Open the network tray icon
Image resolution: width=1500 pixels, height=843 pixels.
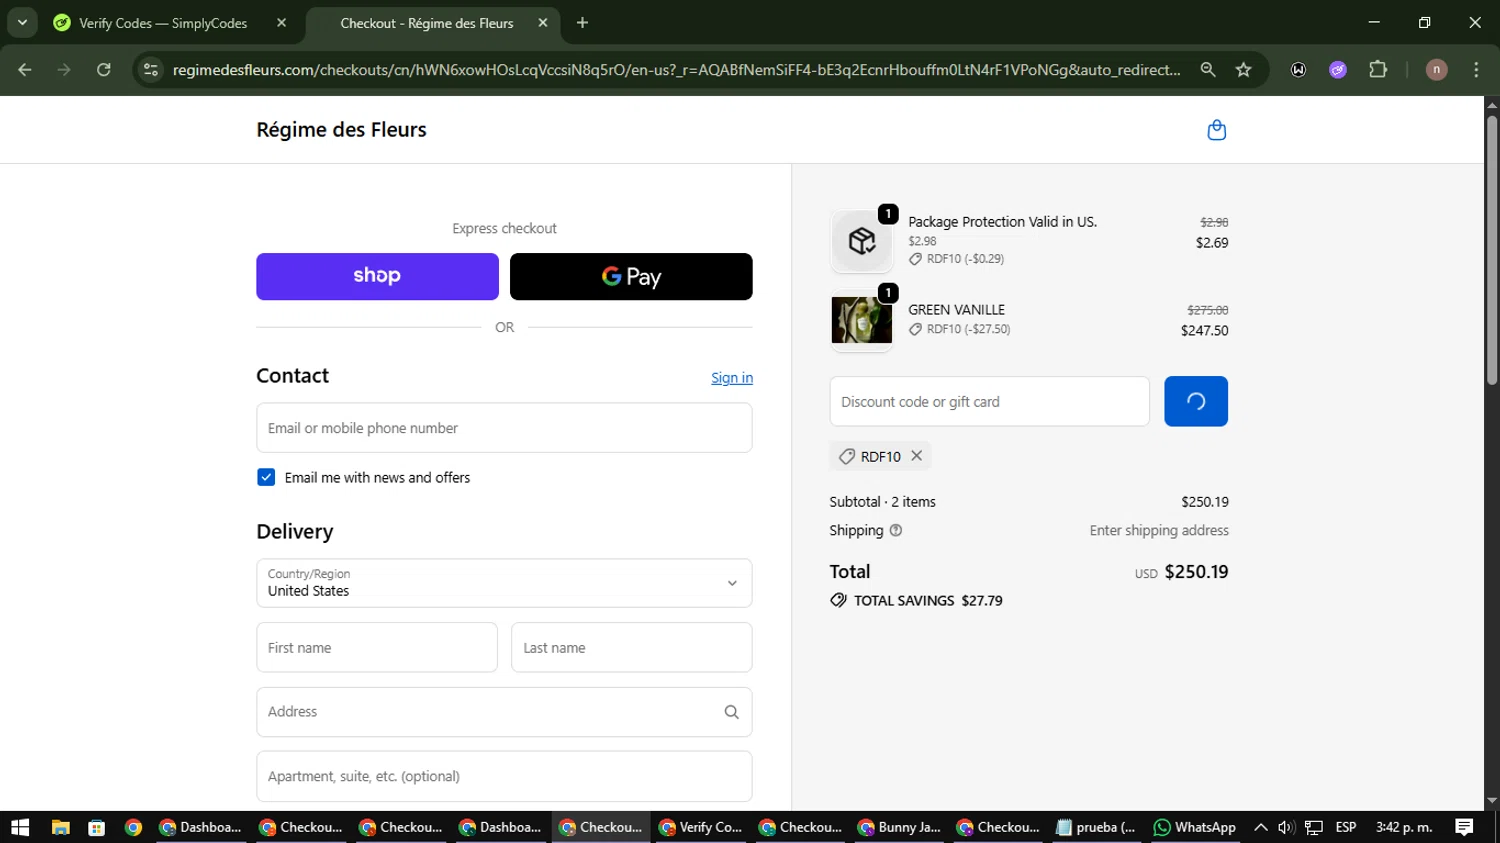pyautogui.click(x=1314, y=827)
